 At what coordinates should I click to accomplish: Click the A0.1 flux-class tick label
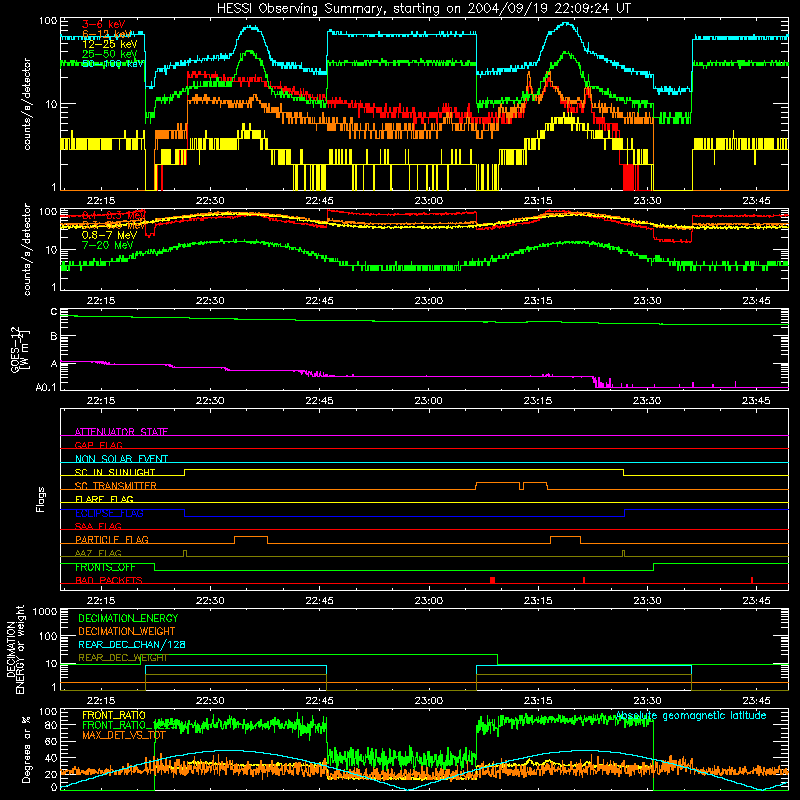pos(46,388)
